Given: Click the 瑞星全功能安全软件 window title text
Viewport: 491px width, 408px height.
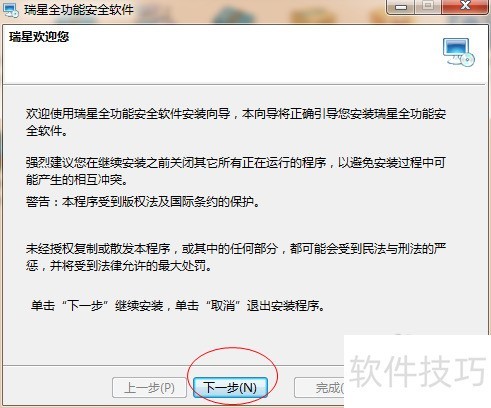Looking at the screenshot, I should 79,10.
